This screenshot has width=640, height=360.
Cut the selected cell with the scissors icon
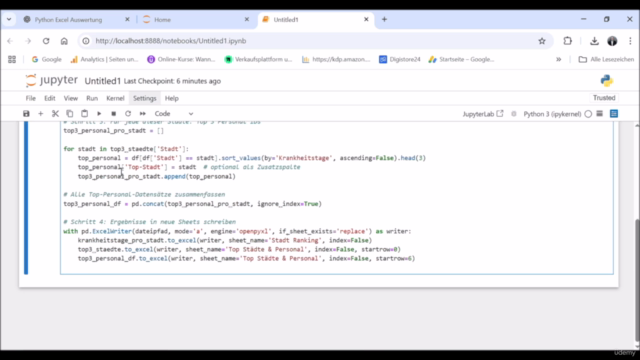click(x=55, y=114)
